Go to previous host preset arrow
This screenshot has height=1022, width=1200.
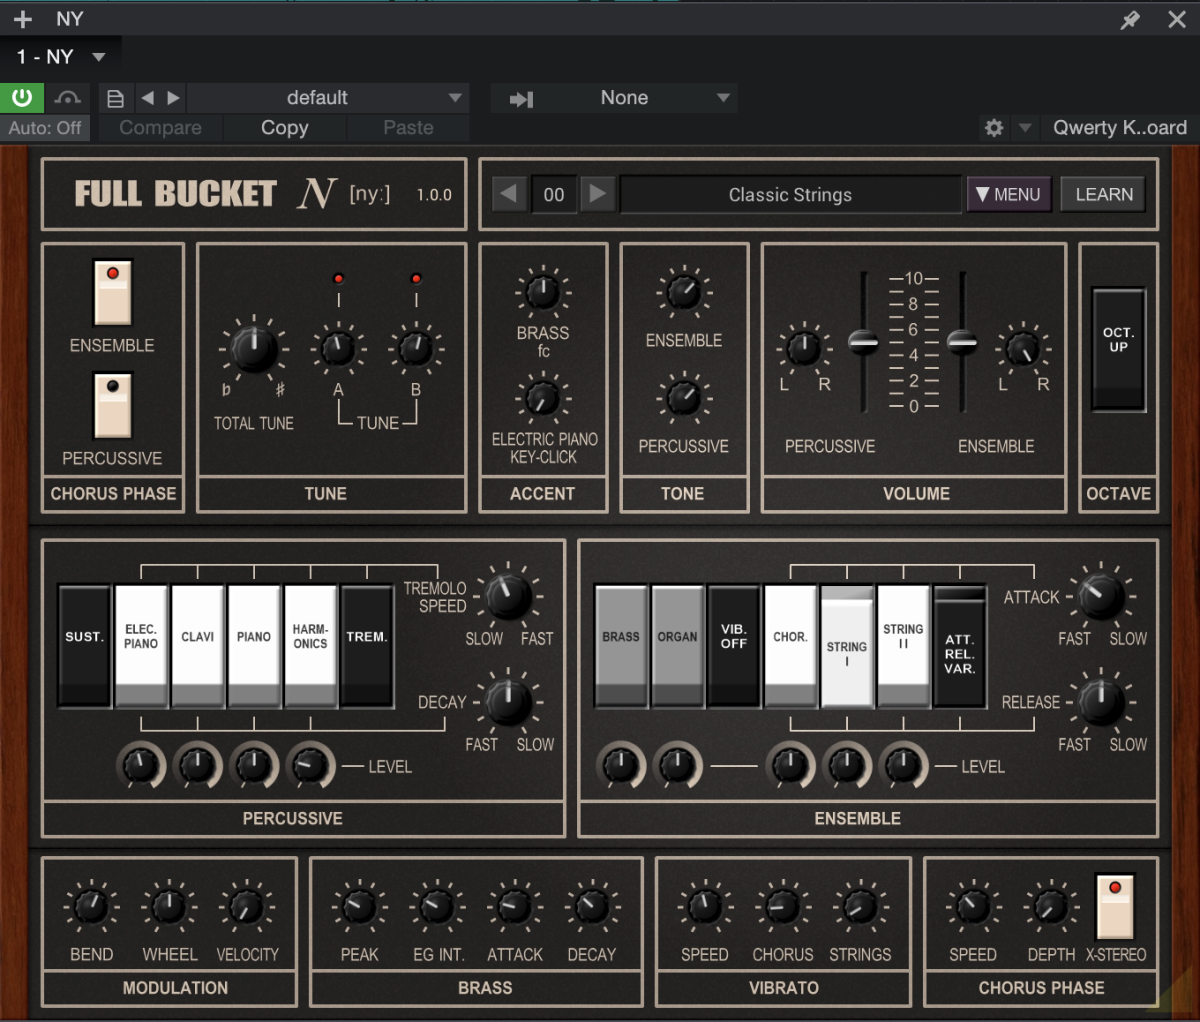tap(148, 98)
